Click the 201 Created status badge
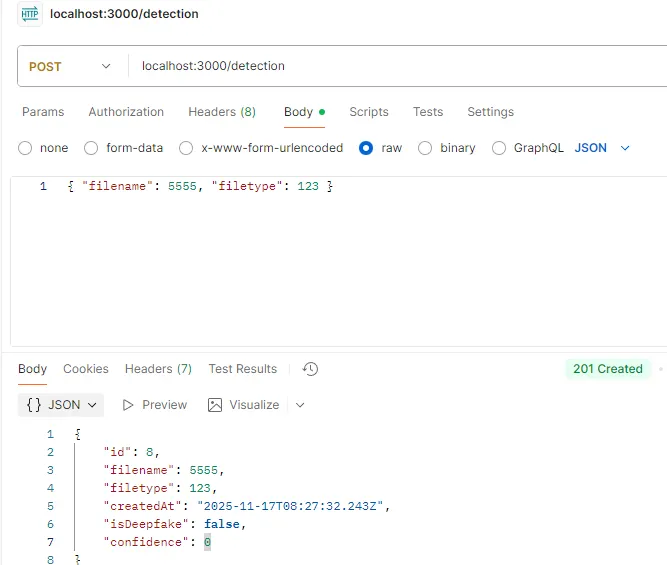Image resolution: width=667 pixels, height=565 pixels. pyautogui.click(x=607, y=369)
